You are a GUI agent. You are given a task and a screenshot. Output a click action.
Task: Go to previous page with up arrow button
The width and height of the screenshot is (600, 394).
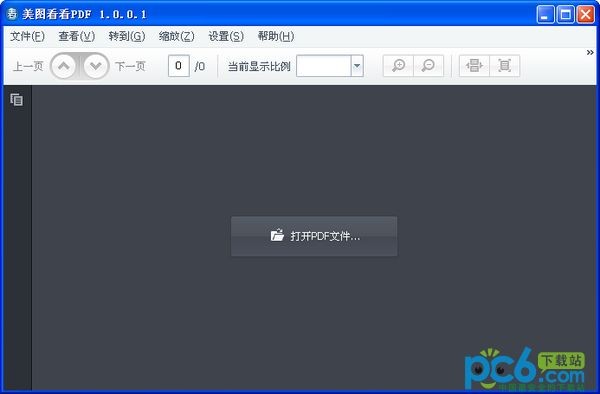coord(64,66)
